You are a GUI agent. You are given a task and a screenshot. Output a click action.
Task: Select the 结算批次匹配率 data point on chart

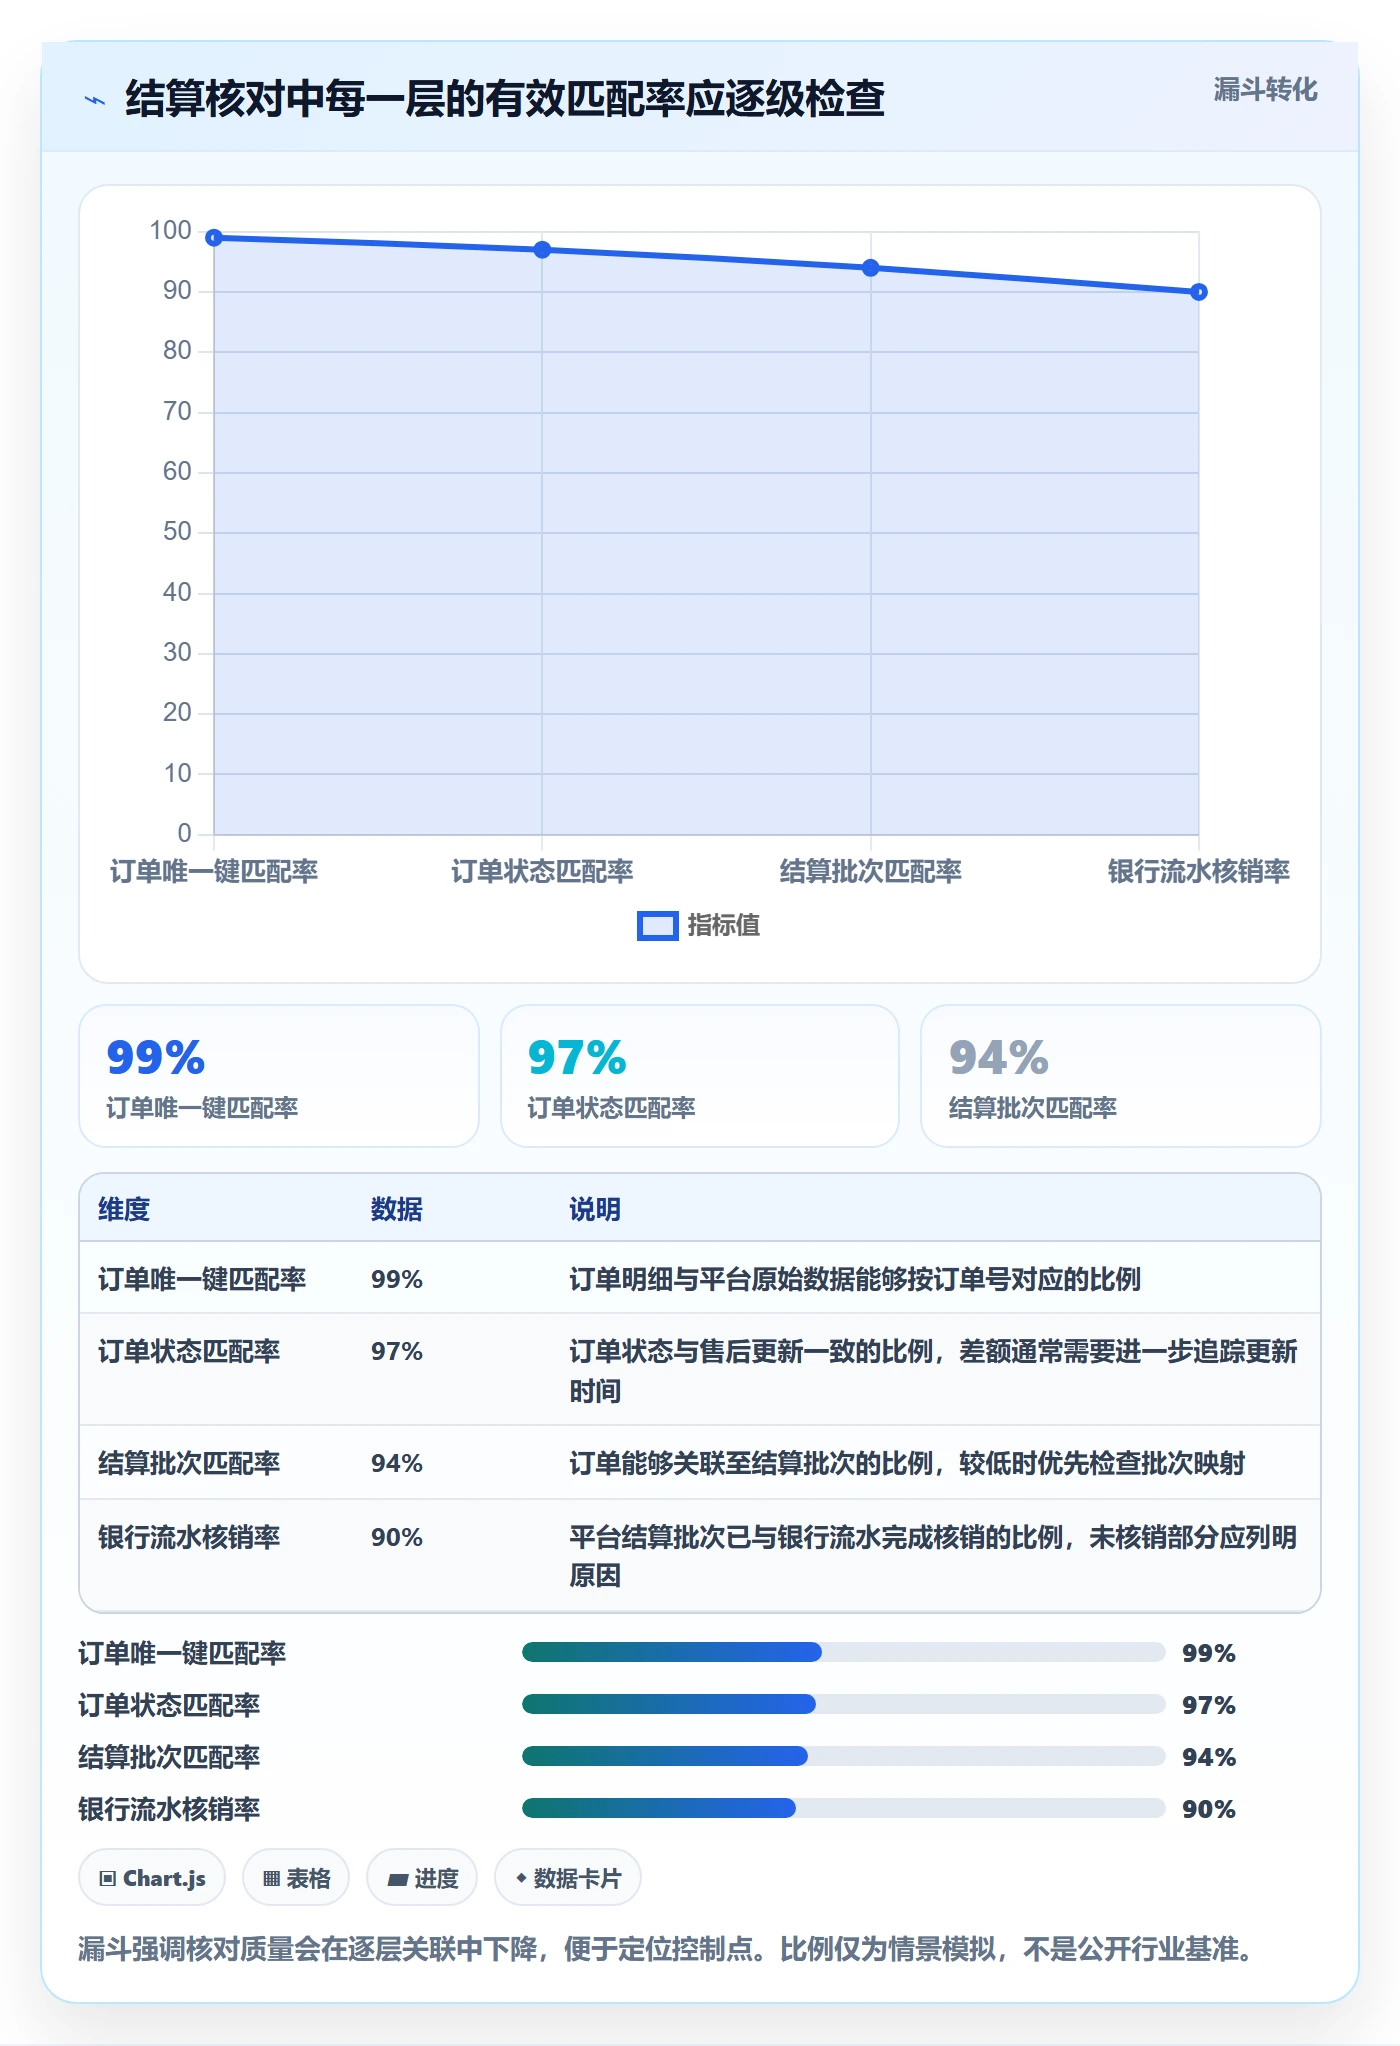(x=871, y=268)
